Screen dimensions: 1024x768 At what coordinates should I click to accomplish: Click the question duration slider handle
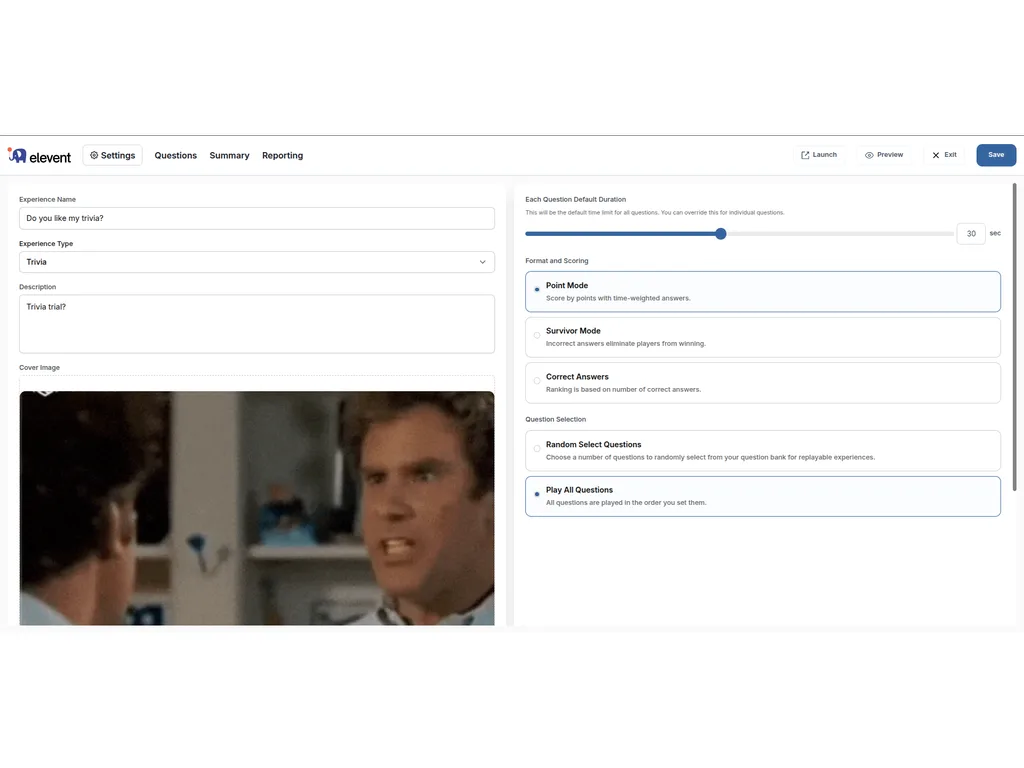click(720, 234)
